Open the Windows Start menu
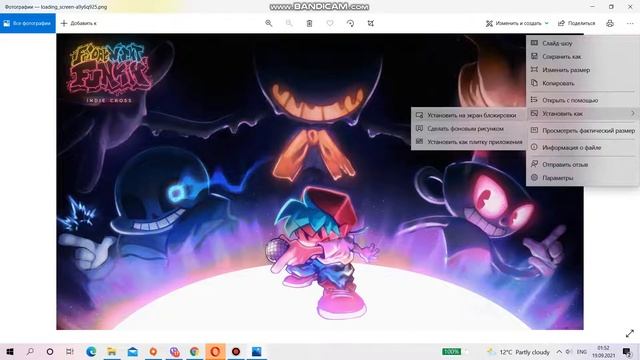 point(10,351)
